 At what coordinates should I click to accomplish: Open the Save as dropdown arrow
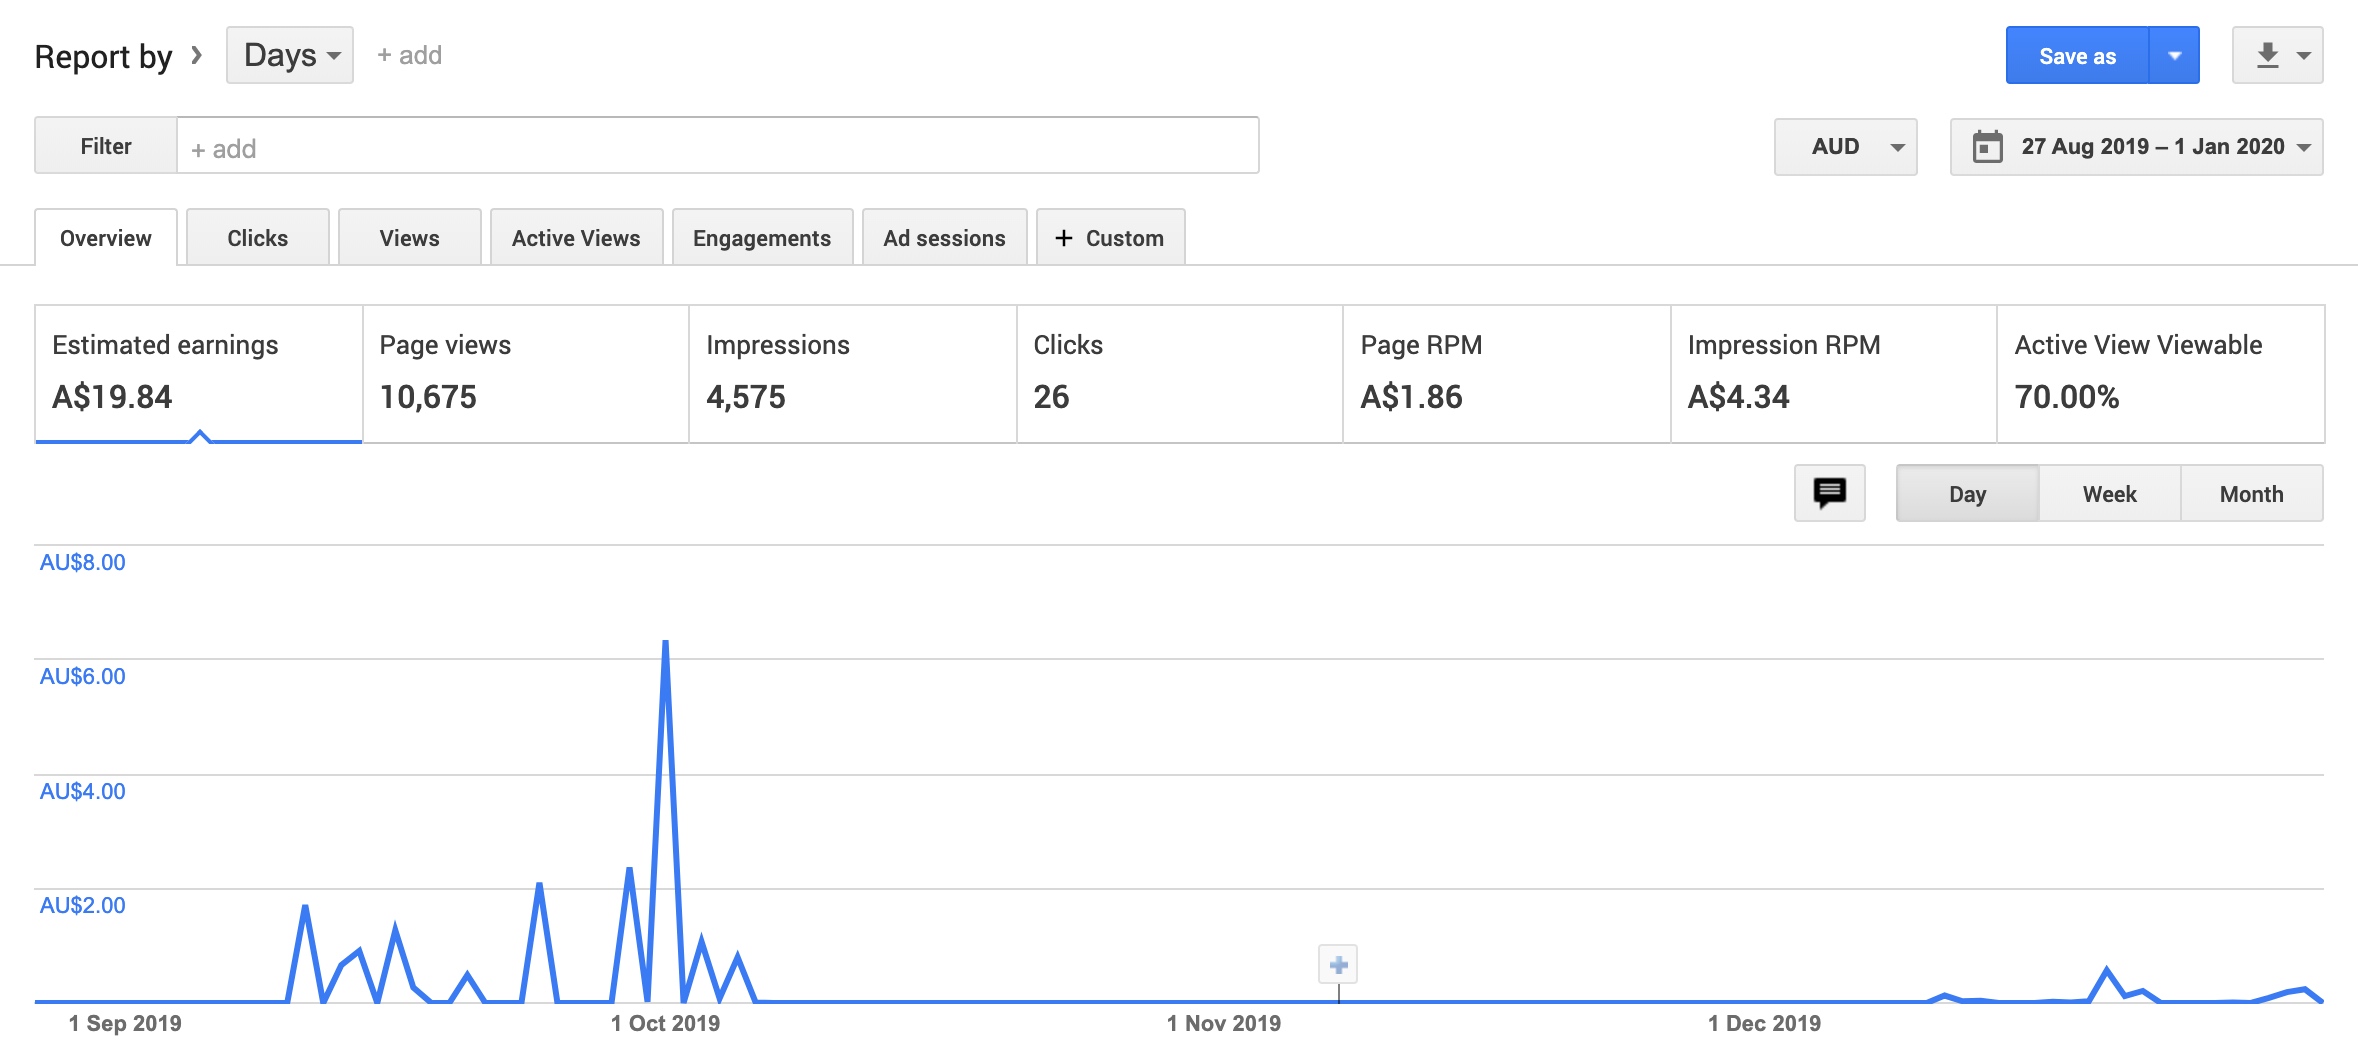[2174, 56]
